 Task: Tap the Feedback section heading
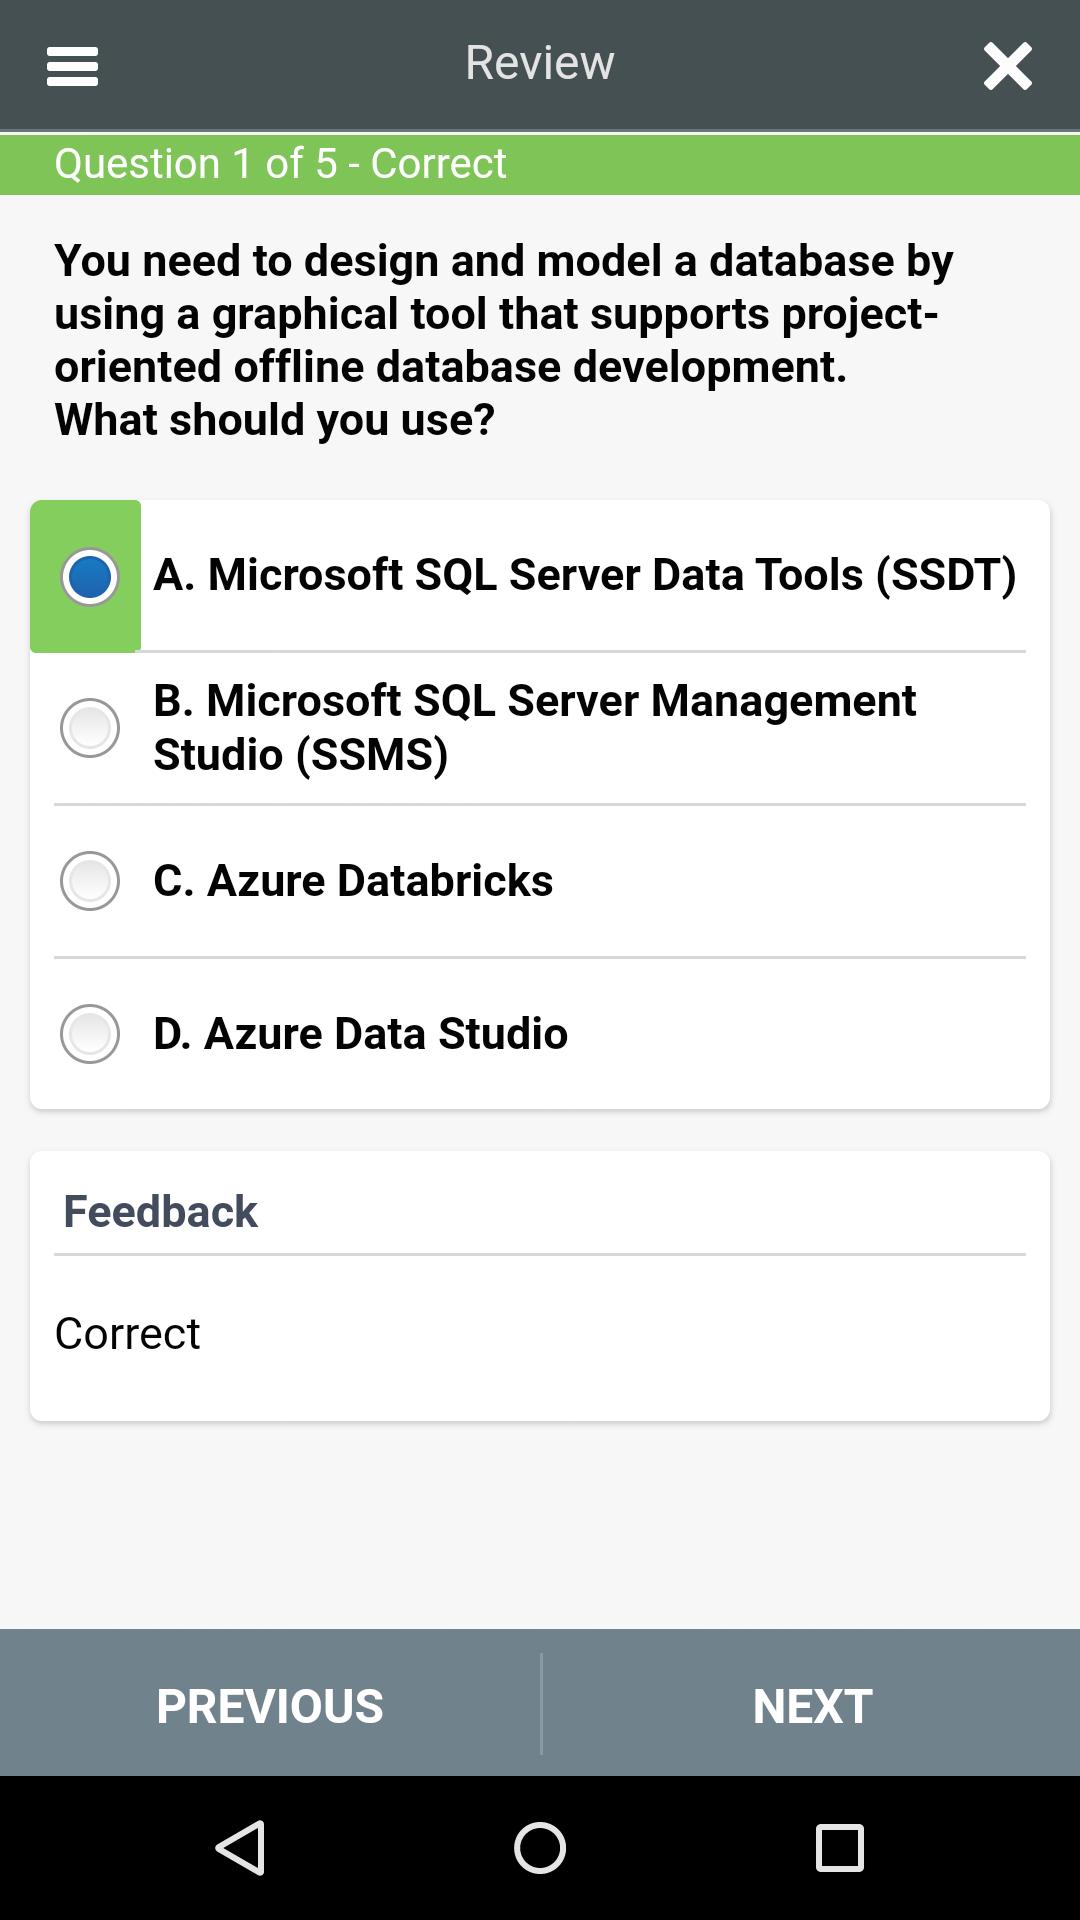coord(160,1211)
